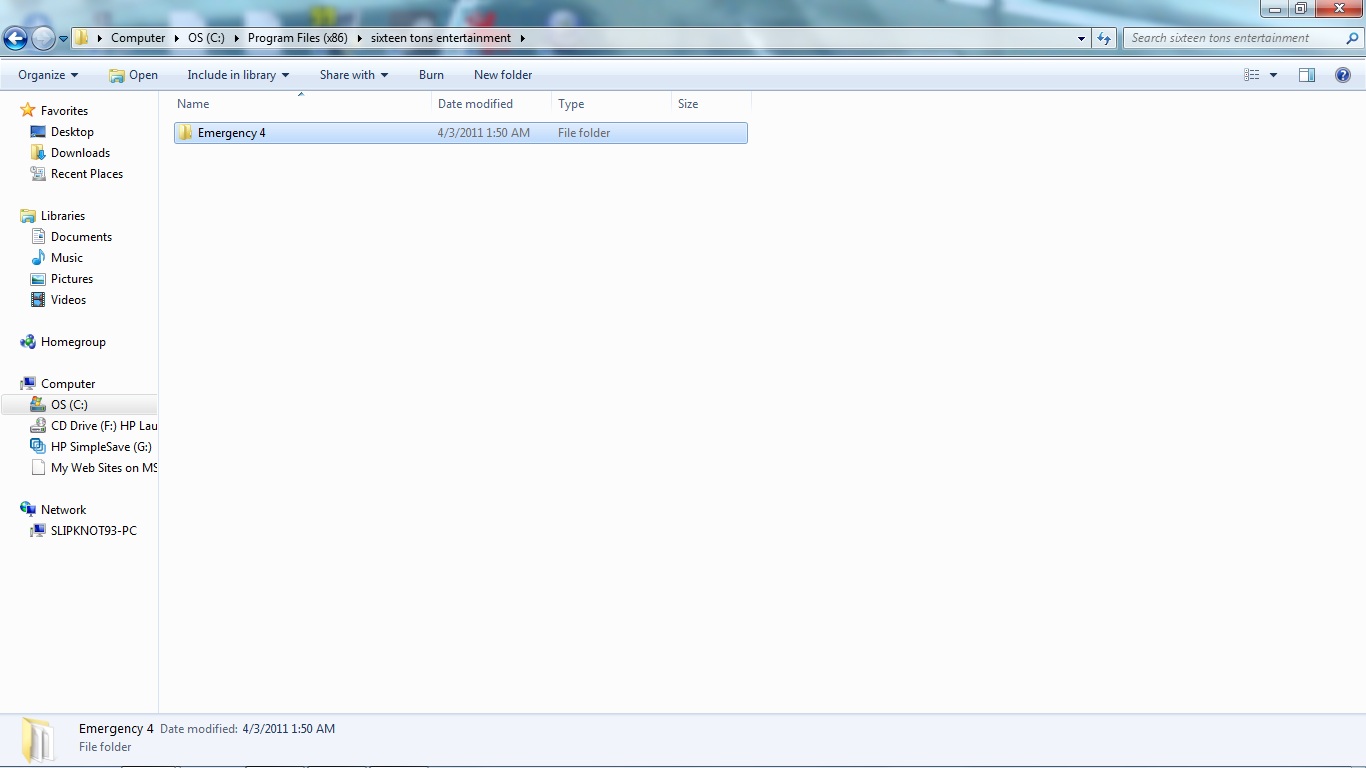Select Computer in the address breadcrumb

pos(138,38)
